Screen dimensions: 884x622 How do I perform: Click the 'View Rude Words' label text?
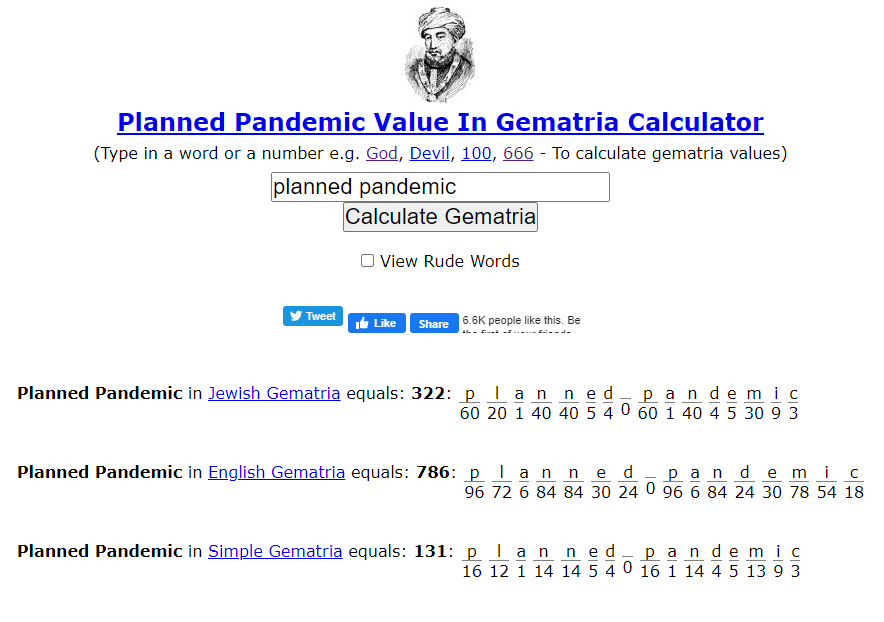pos(449,261)
